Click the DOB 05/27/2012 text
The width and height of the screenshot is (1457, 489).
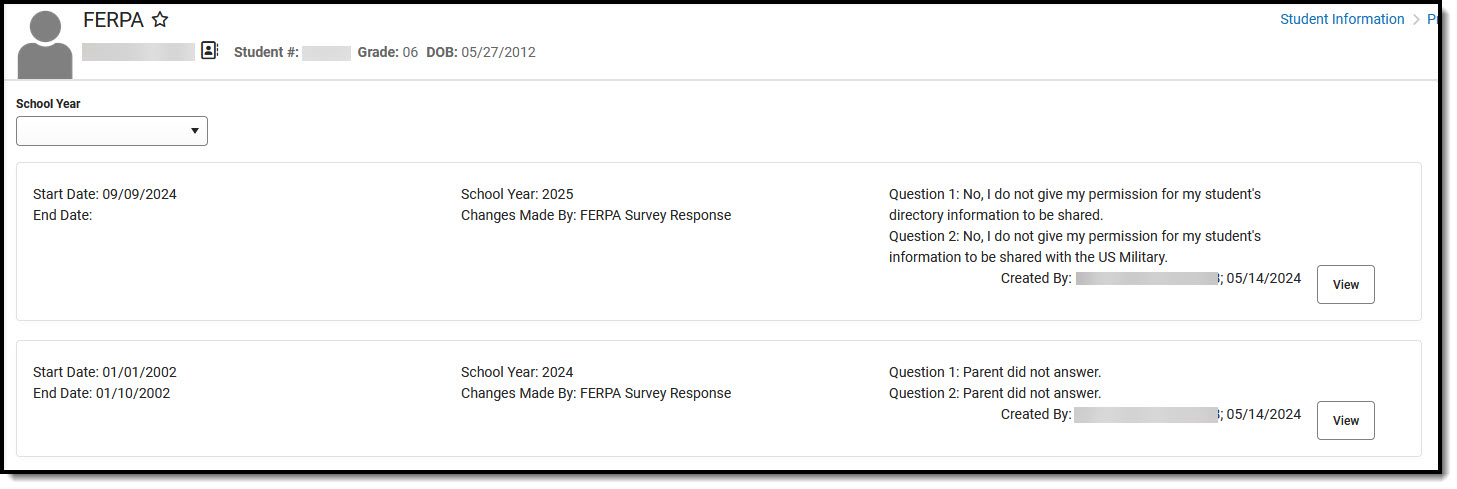[x=480, y=52]
